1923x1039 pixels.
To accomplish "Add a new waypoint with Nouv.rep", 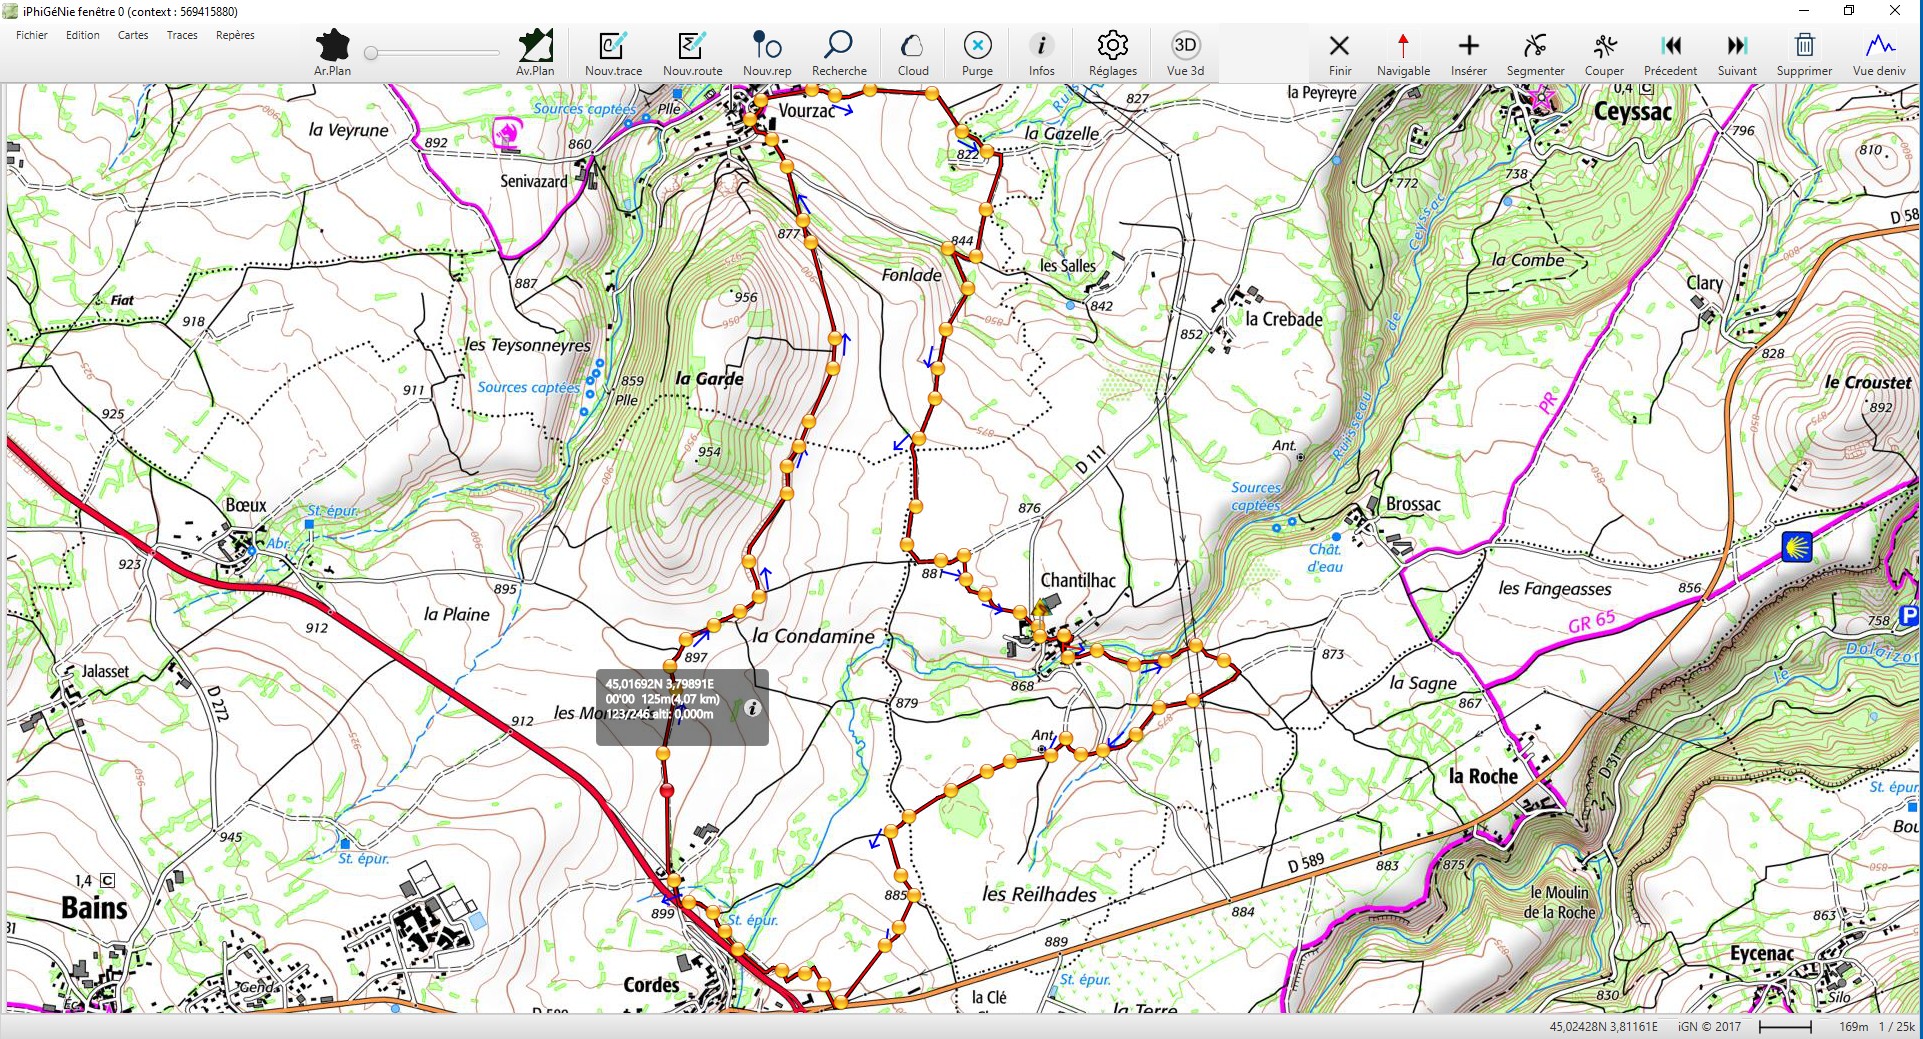I will tap(767, 47).
